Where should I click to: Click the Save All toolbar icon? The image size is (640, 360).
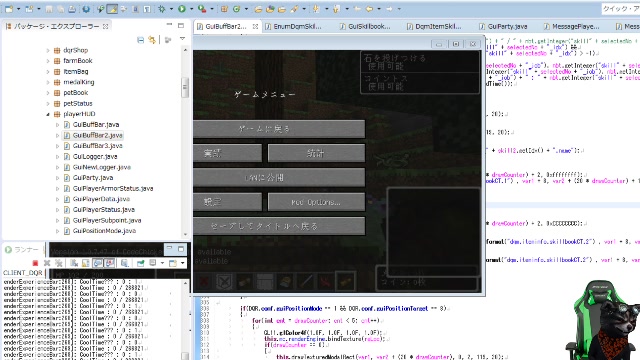[60, 9]
